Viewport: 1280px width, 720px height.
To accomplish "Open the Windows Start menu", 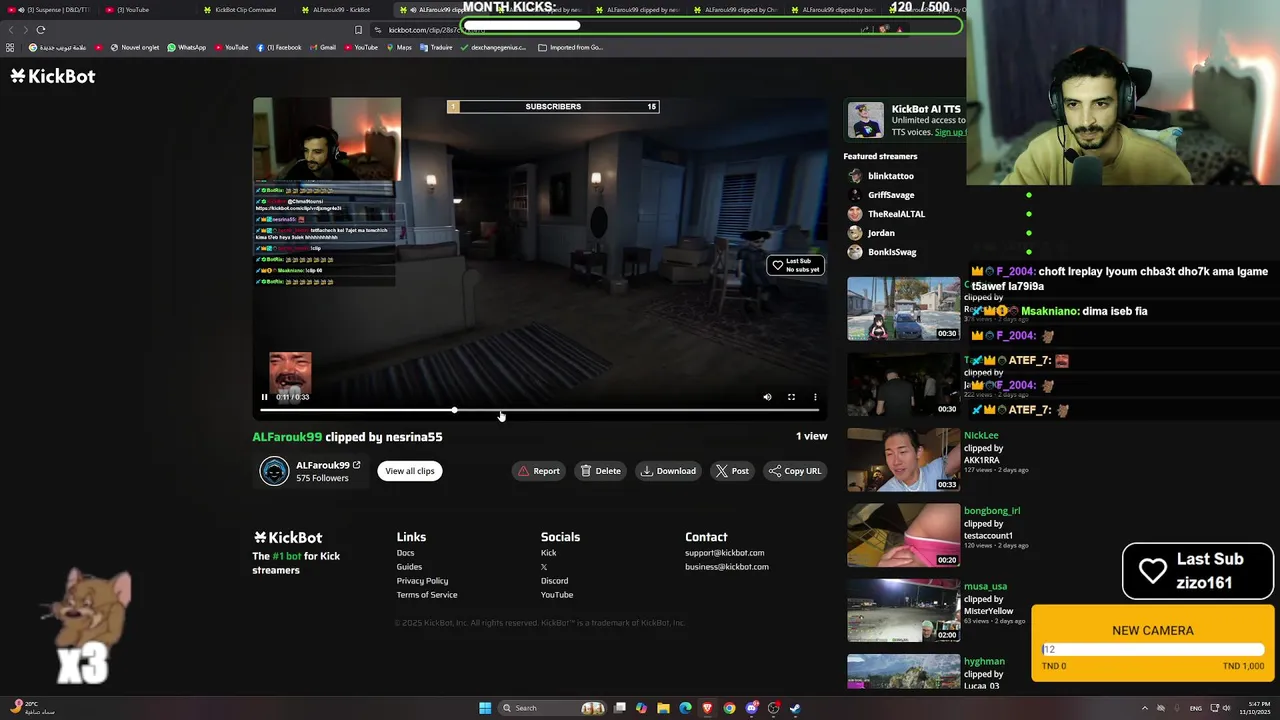I will tap(485, 708).
